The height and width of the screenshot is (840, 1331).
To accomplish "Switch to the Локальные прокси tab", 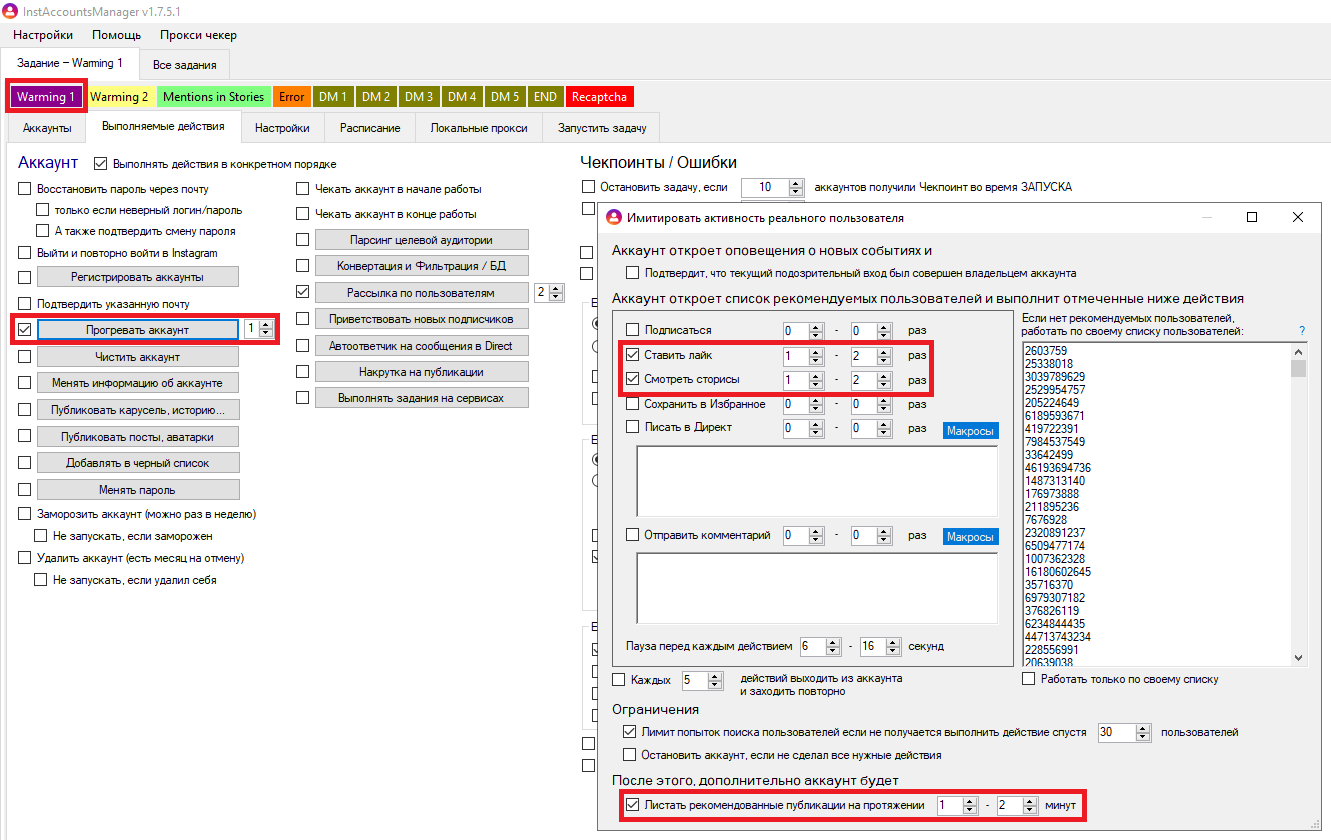I will coord(479,128).
